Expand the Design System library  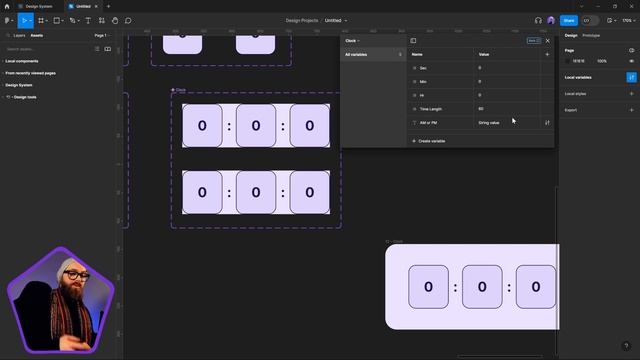[19, 85]
